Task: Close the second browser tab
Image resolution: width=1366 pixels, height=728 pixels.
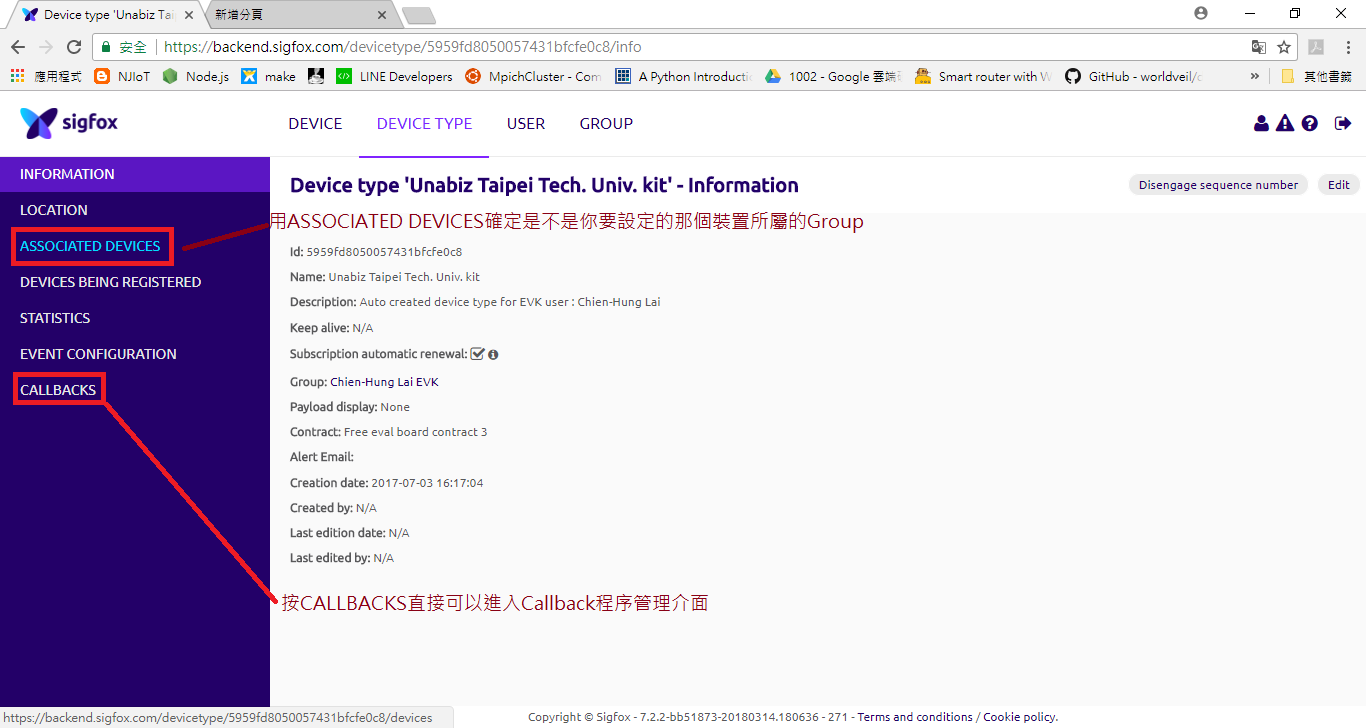Action: click(x=382, y=15)
